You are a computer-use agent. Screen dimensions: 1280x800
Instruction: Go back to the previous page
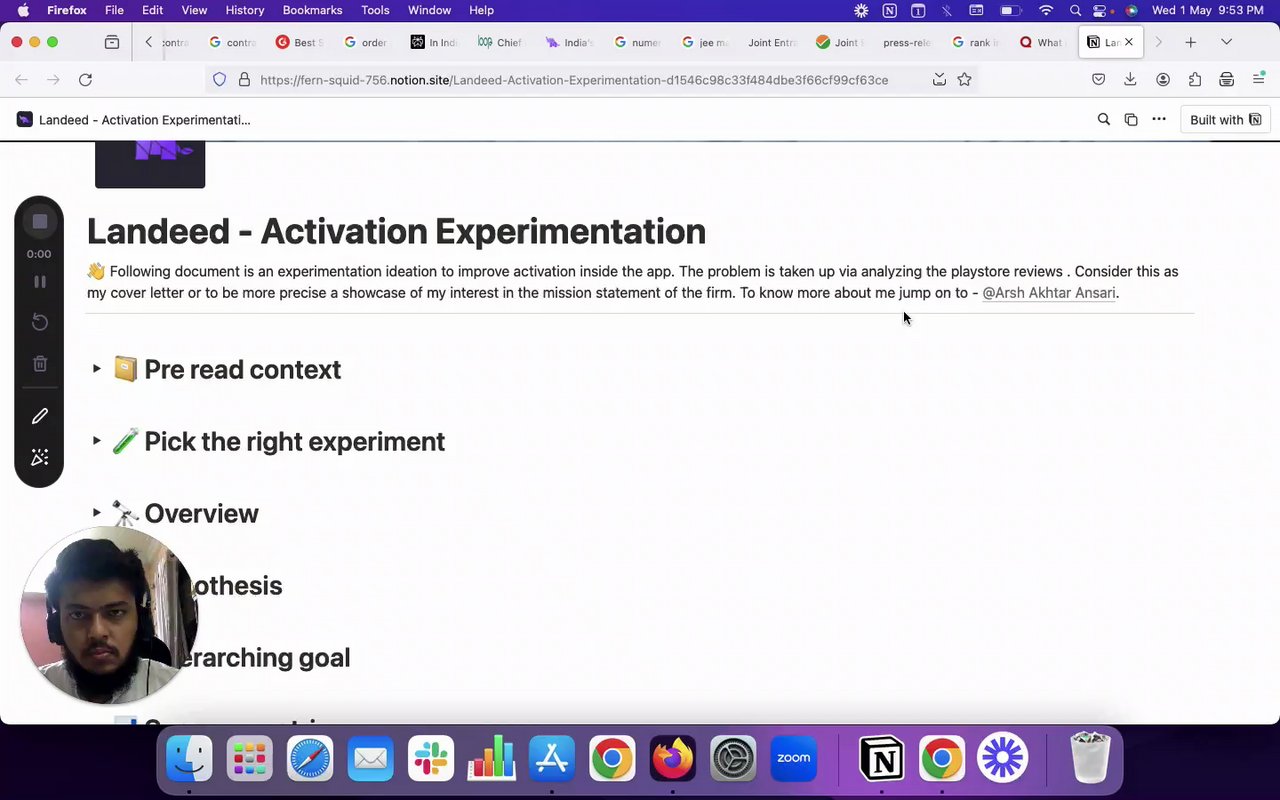click(21, 79)
